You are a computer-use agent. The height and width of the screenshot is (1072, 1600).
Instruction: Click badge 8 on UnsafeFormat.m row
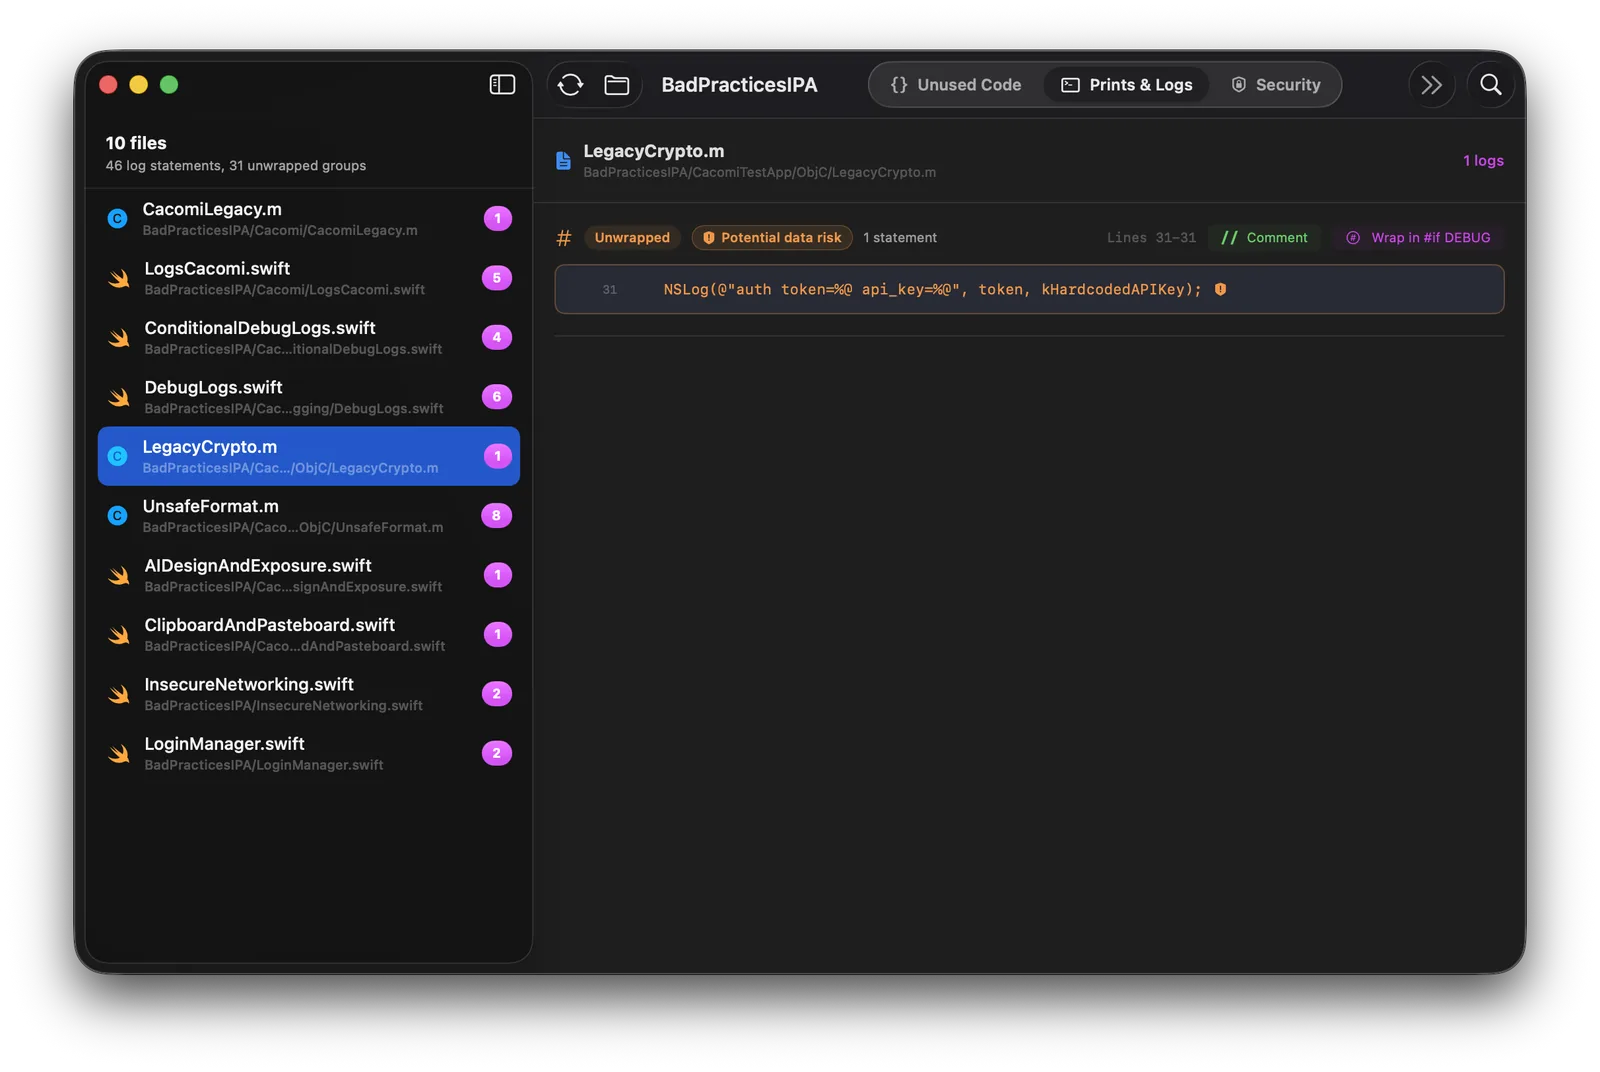click(497, 516)
